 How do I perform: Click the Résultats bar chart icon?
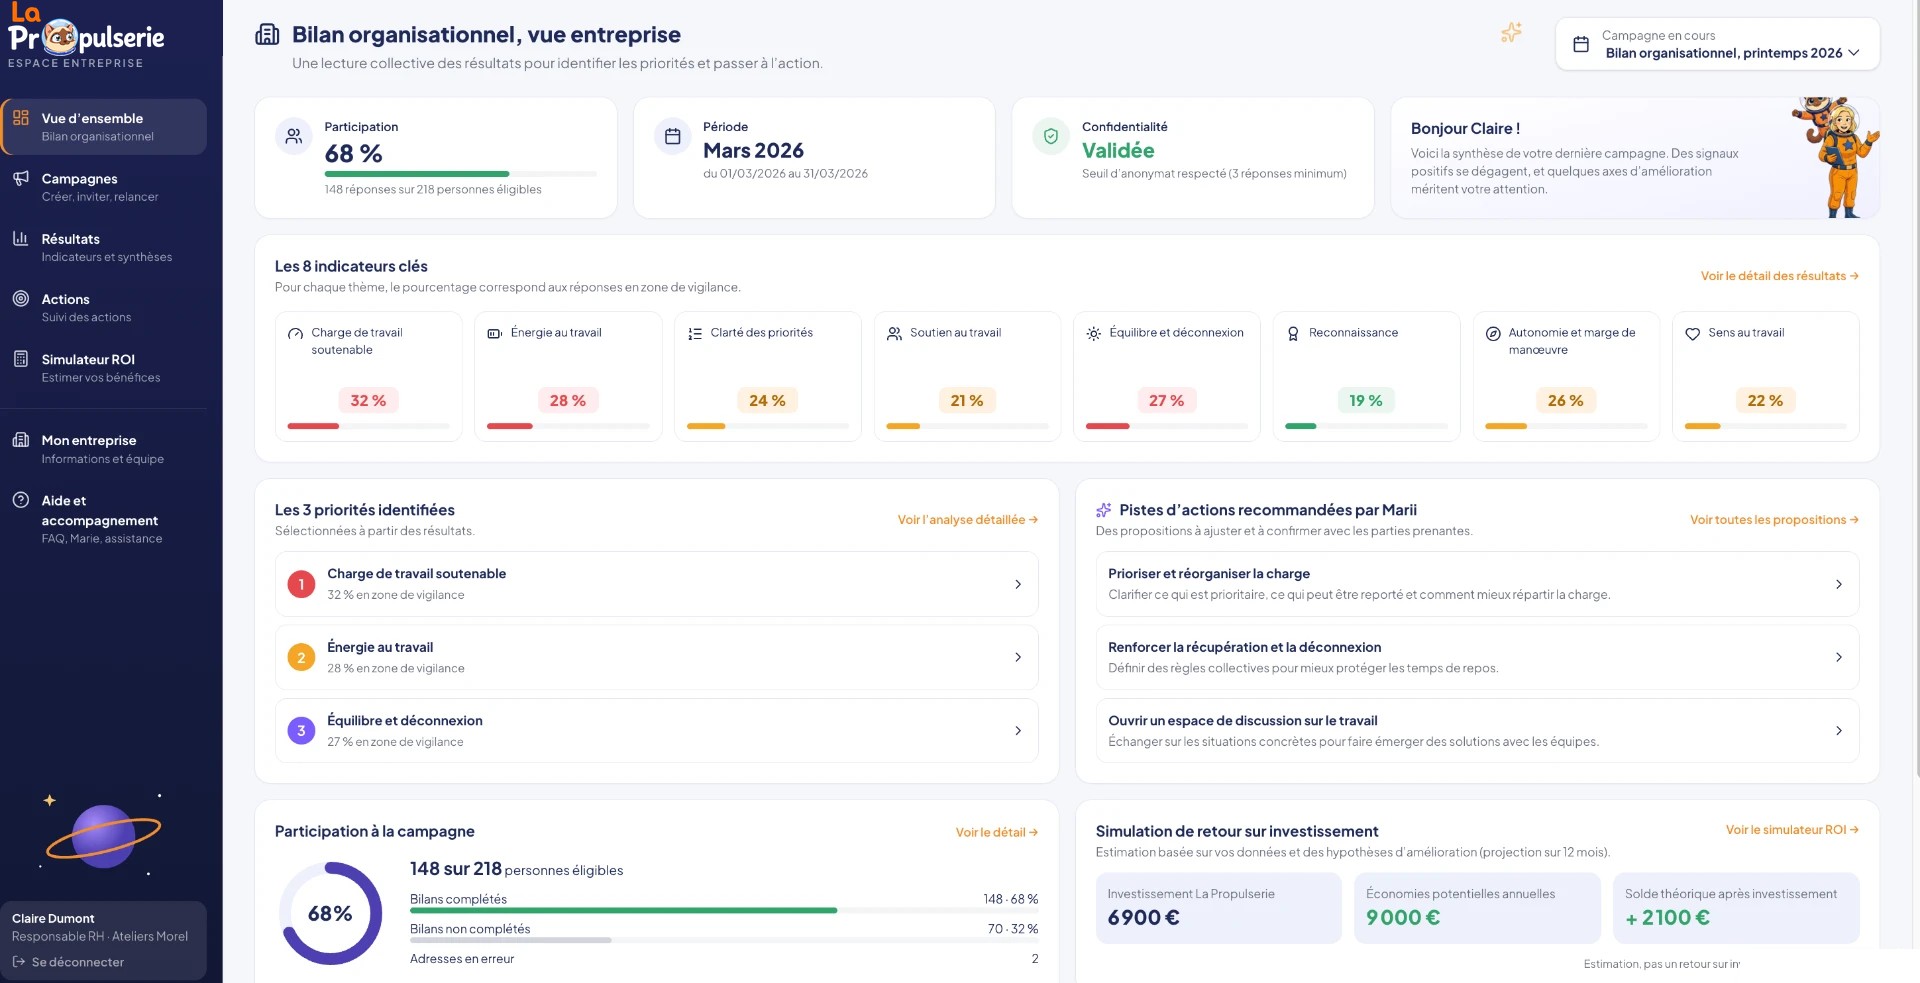click(21, 238)
